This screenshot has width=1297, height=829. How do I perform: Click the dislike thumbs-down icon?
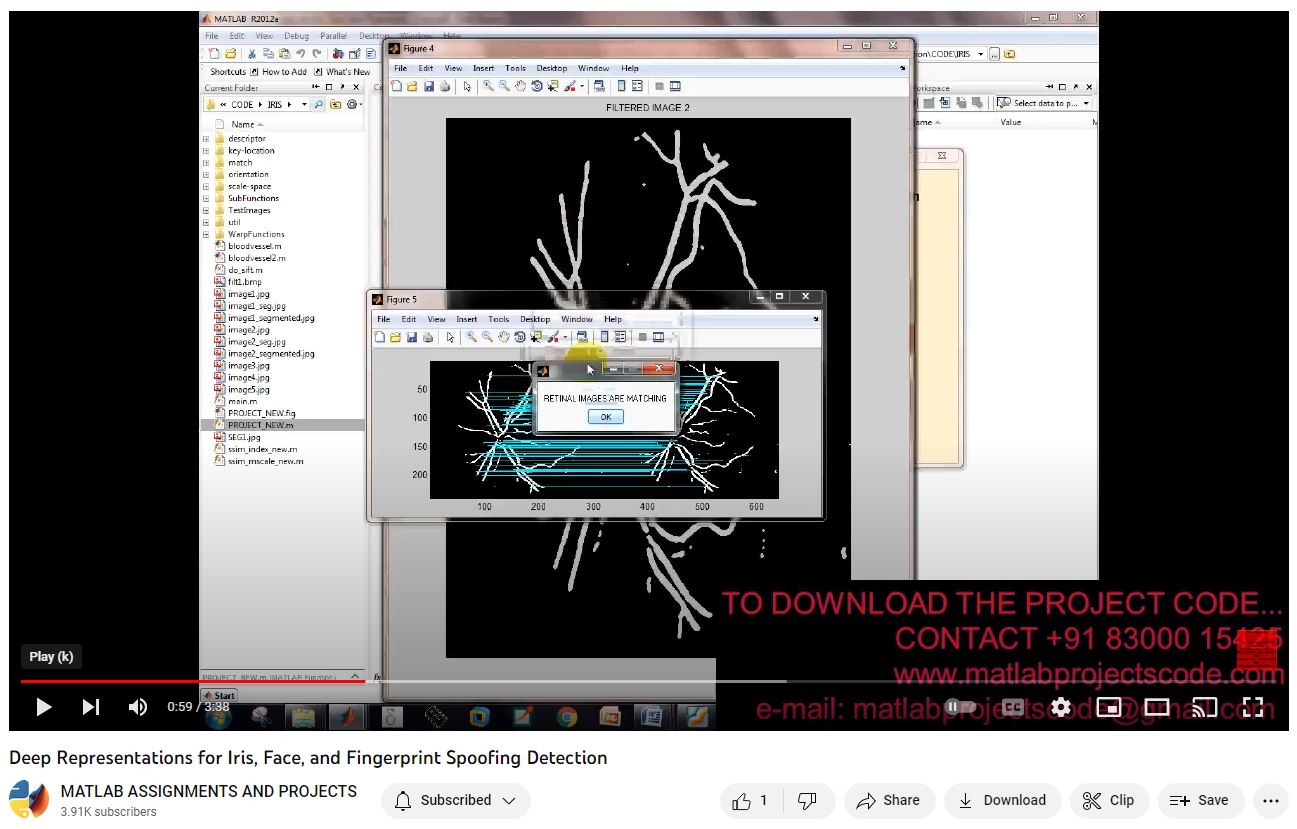click(x=807, y=800)
